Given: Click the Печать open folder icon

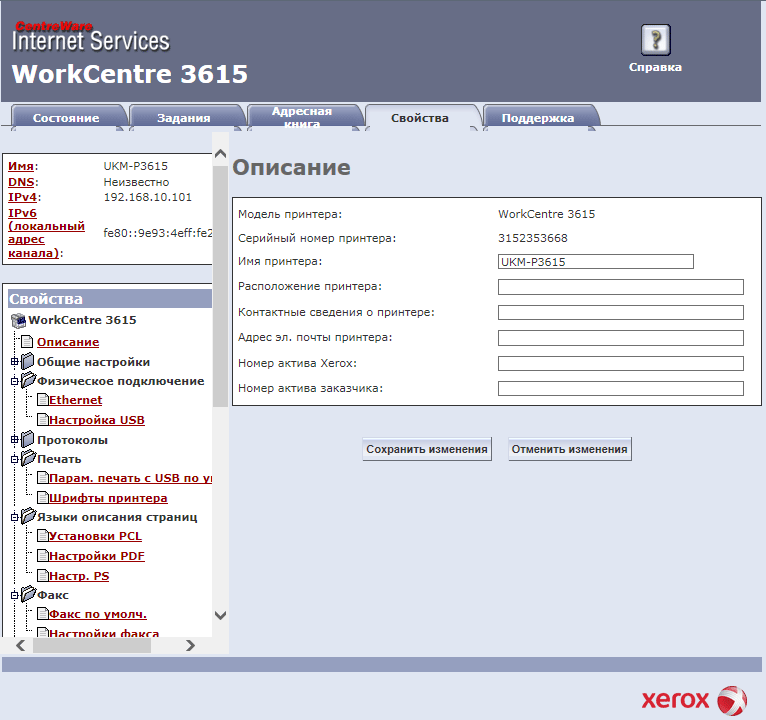Looking at the screenshot, I should pyautogui.click(x=29, y=458).
